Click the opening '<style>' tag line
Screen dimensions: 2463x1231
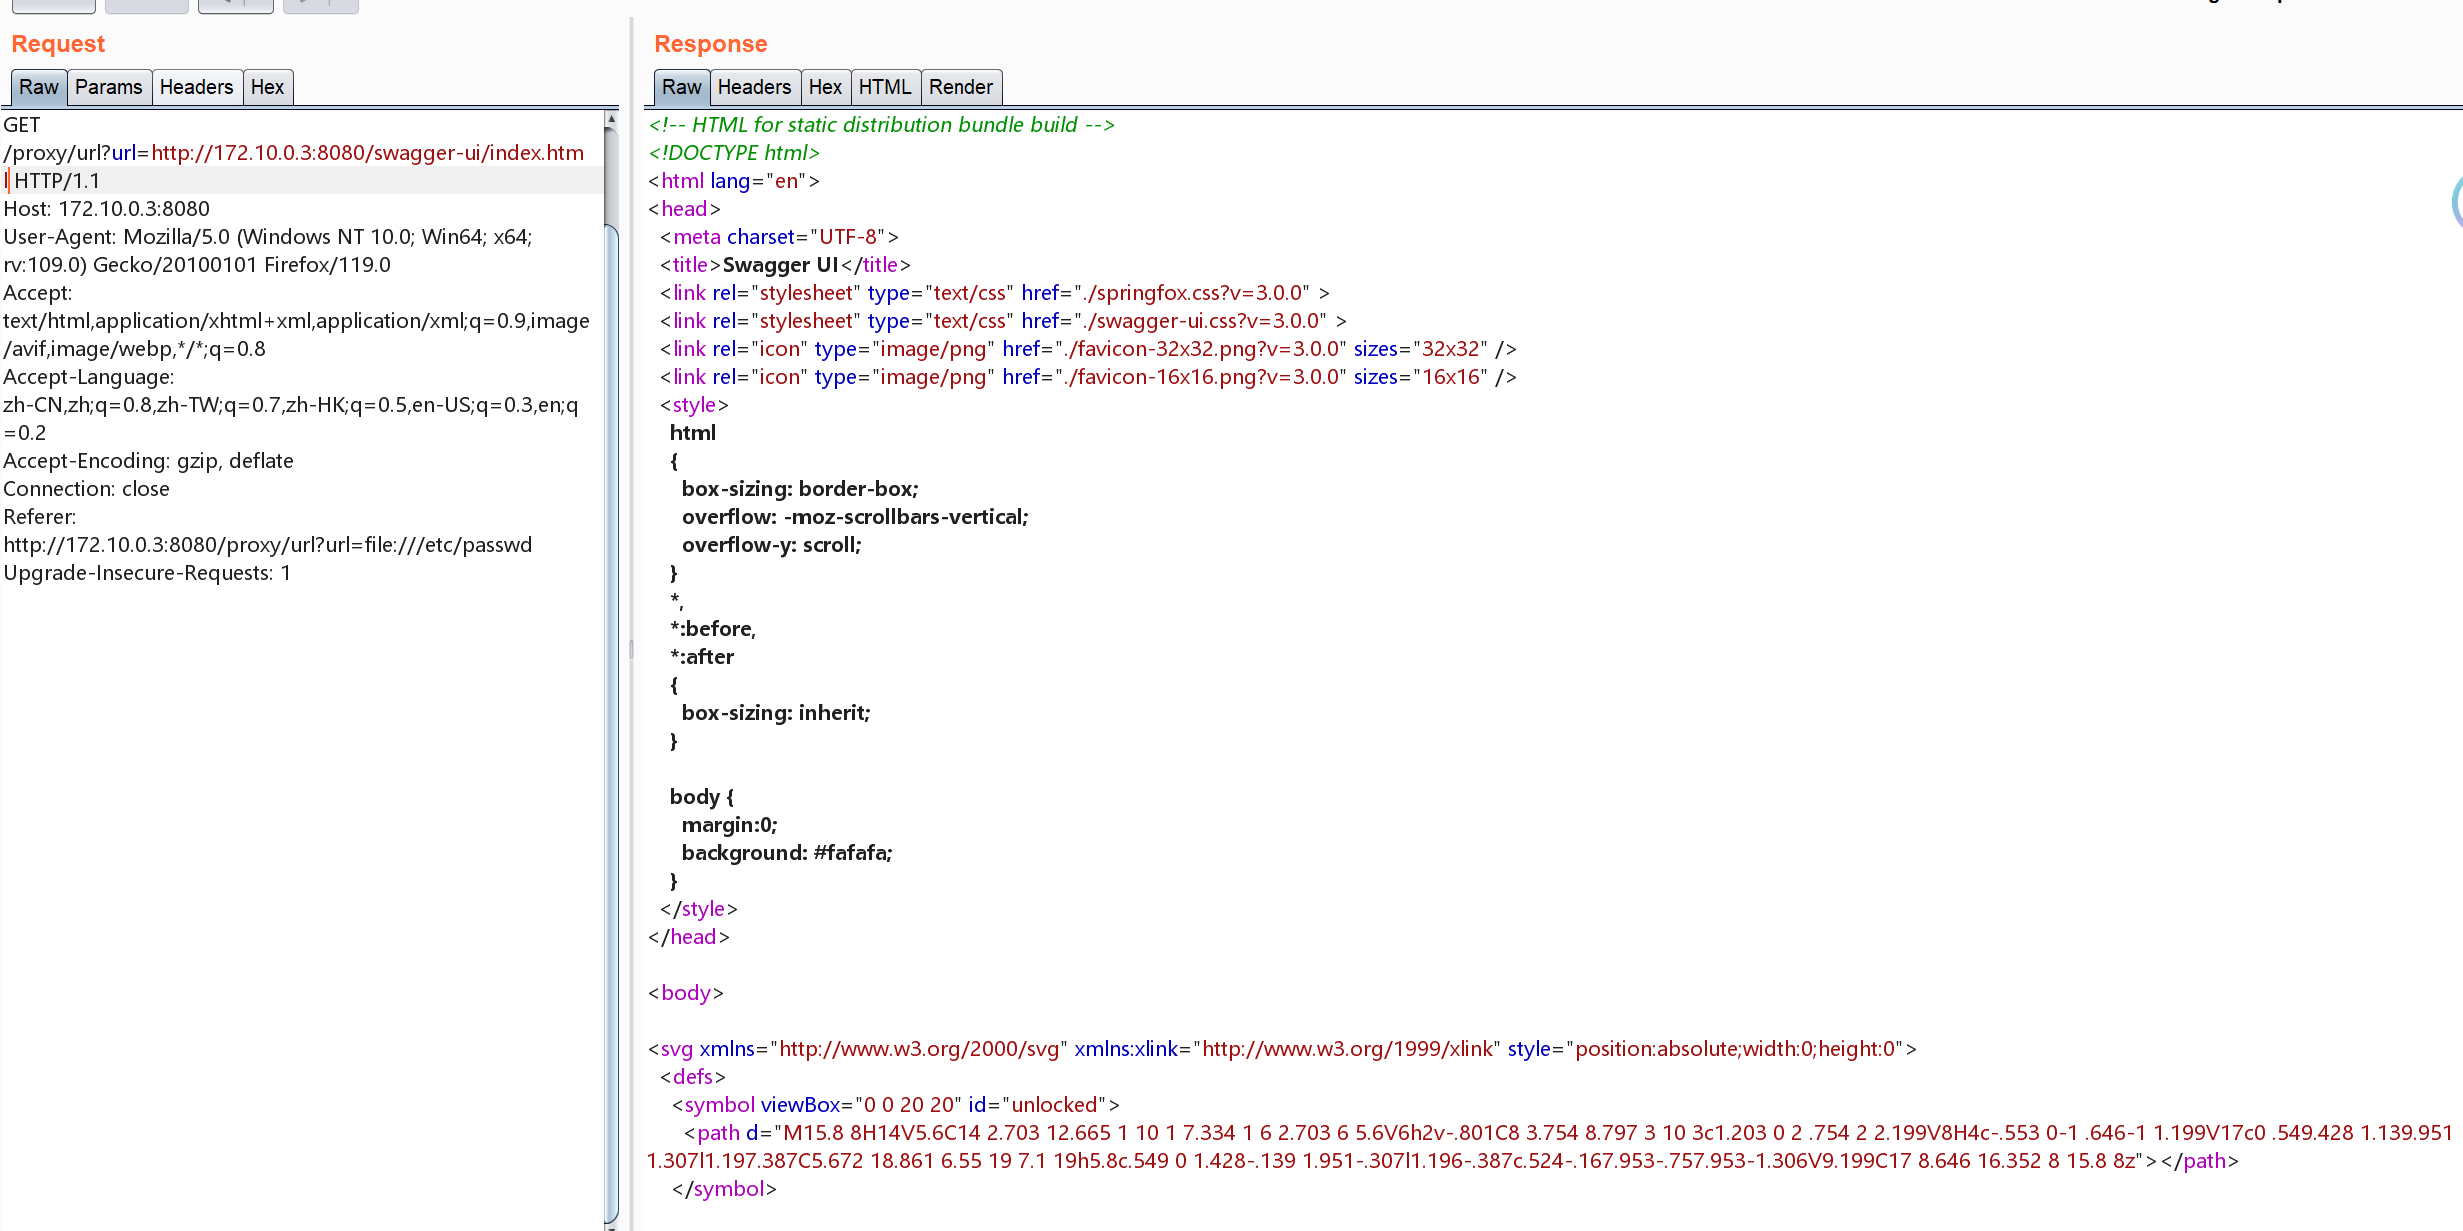click(x=694, y=405)
